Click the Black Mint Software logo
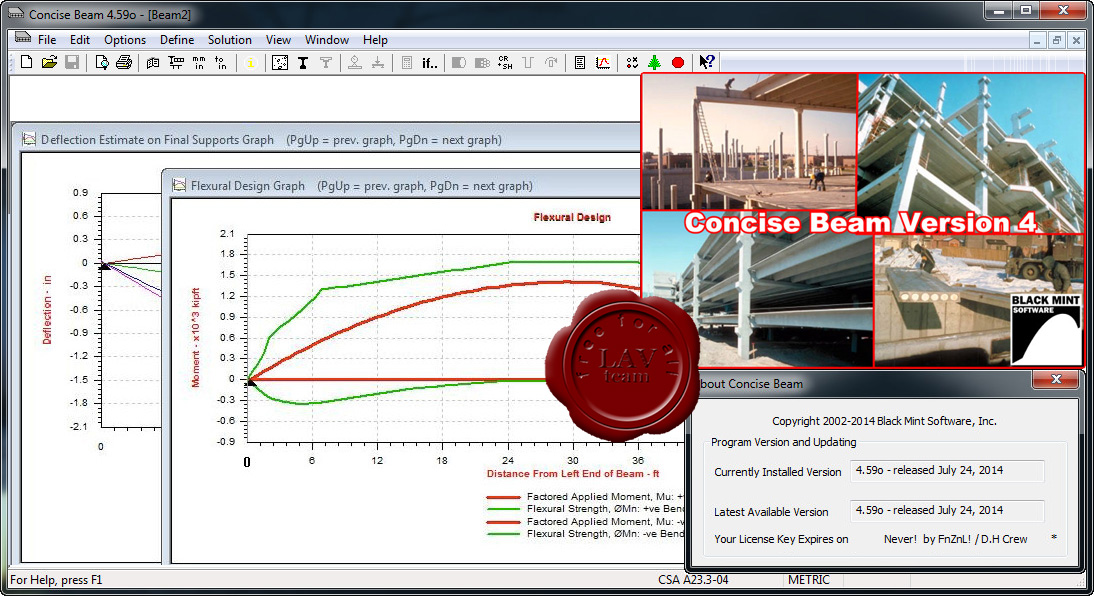The height and width of the screenshot is (596, 1094). 1046,329
